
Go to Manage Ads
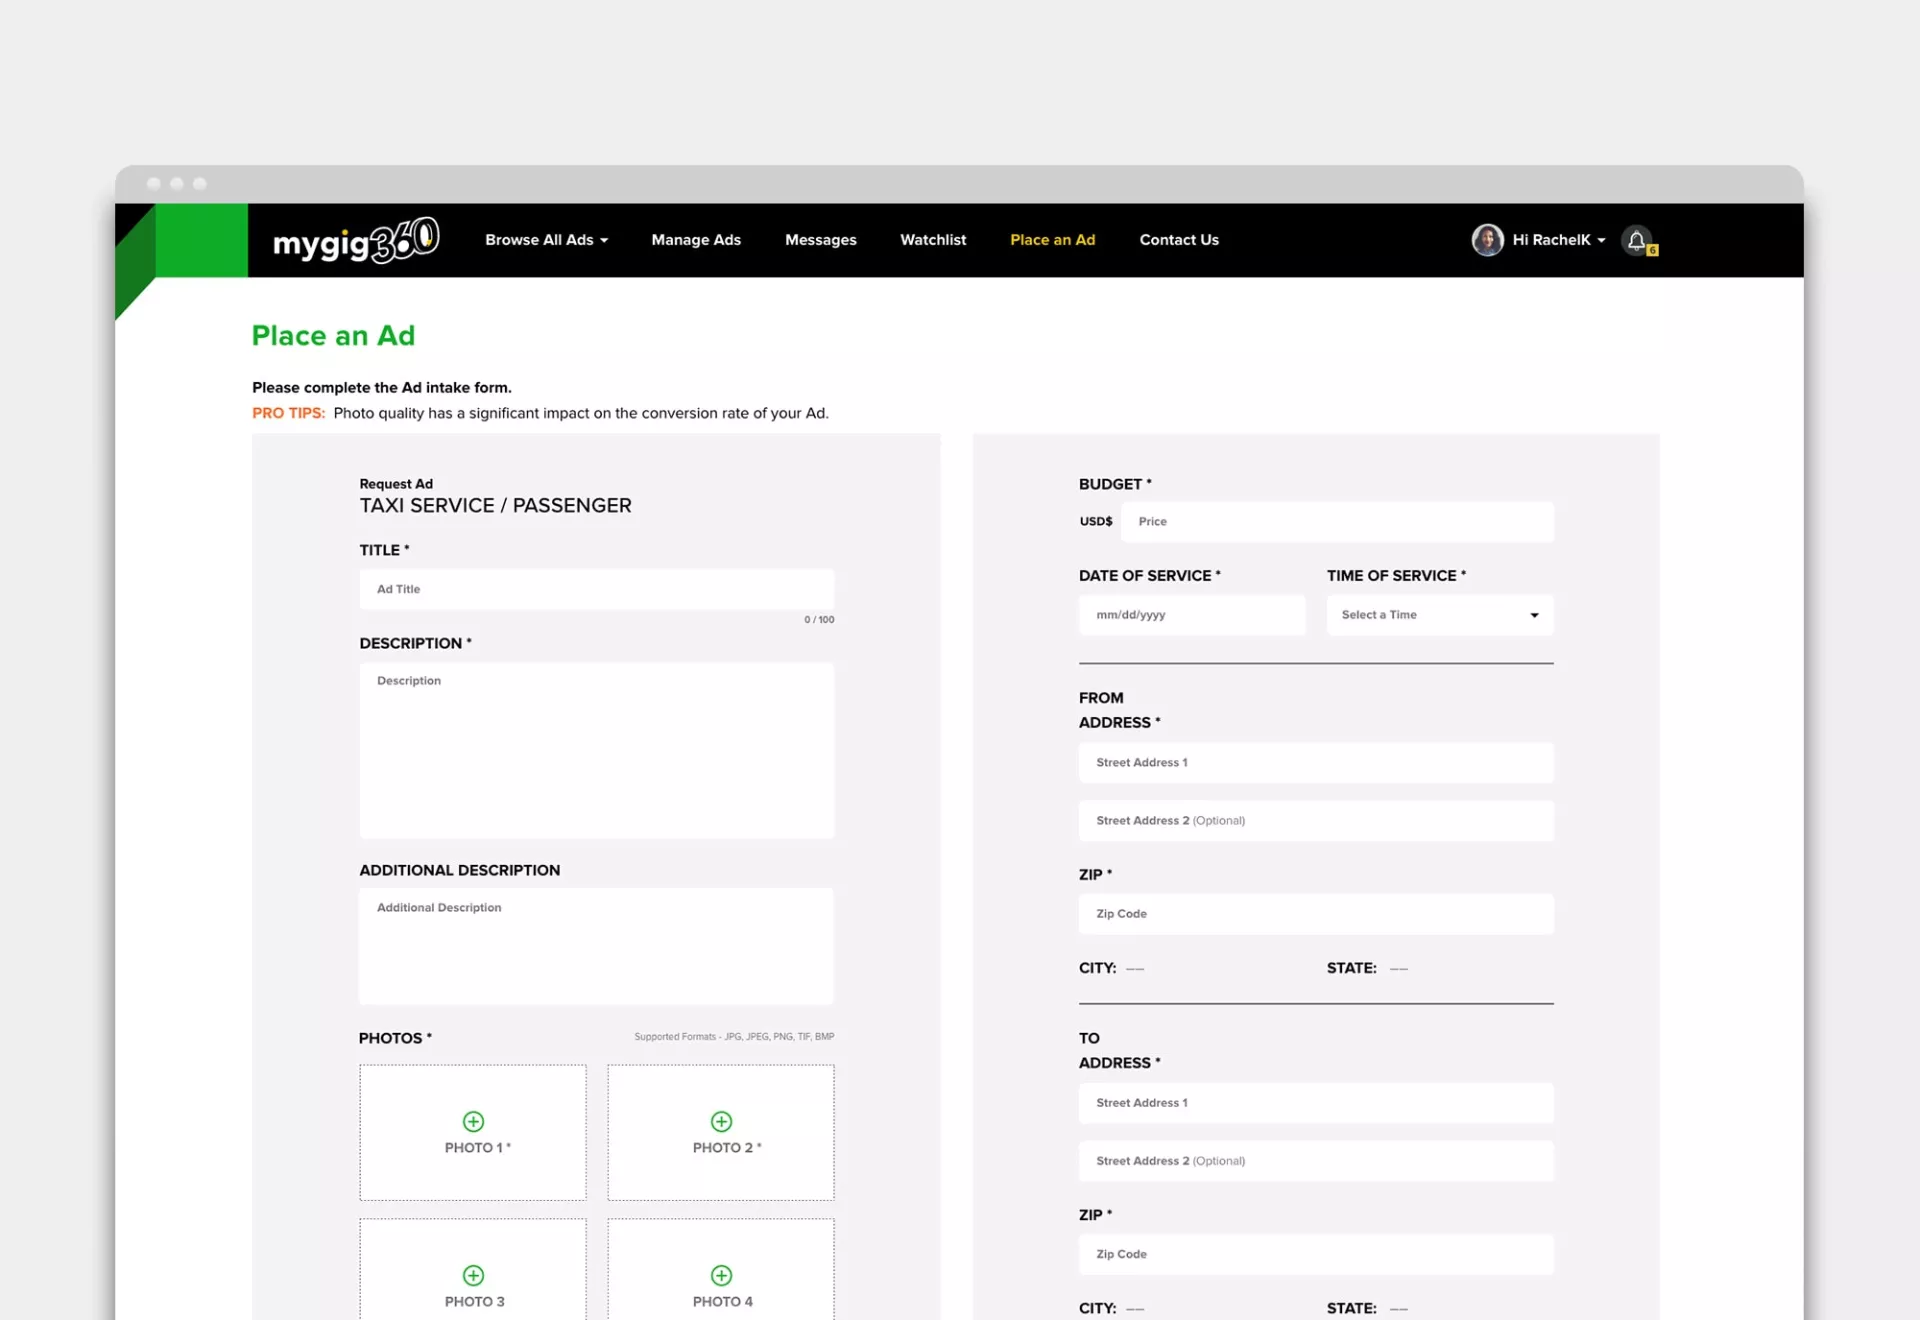point(696,240)
